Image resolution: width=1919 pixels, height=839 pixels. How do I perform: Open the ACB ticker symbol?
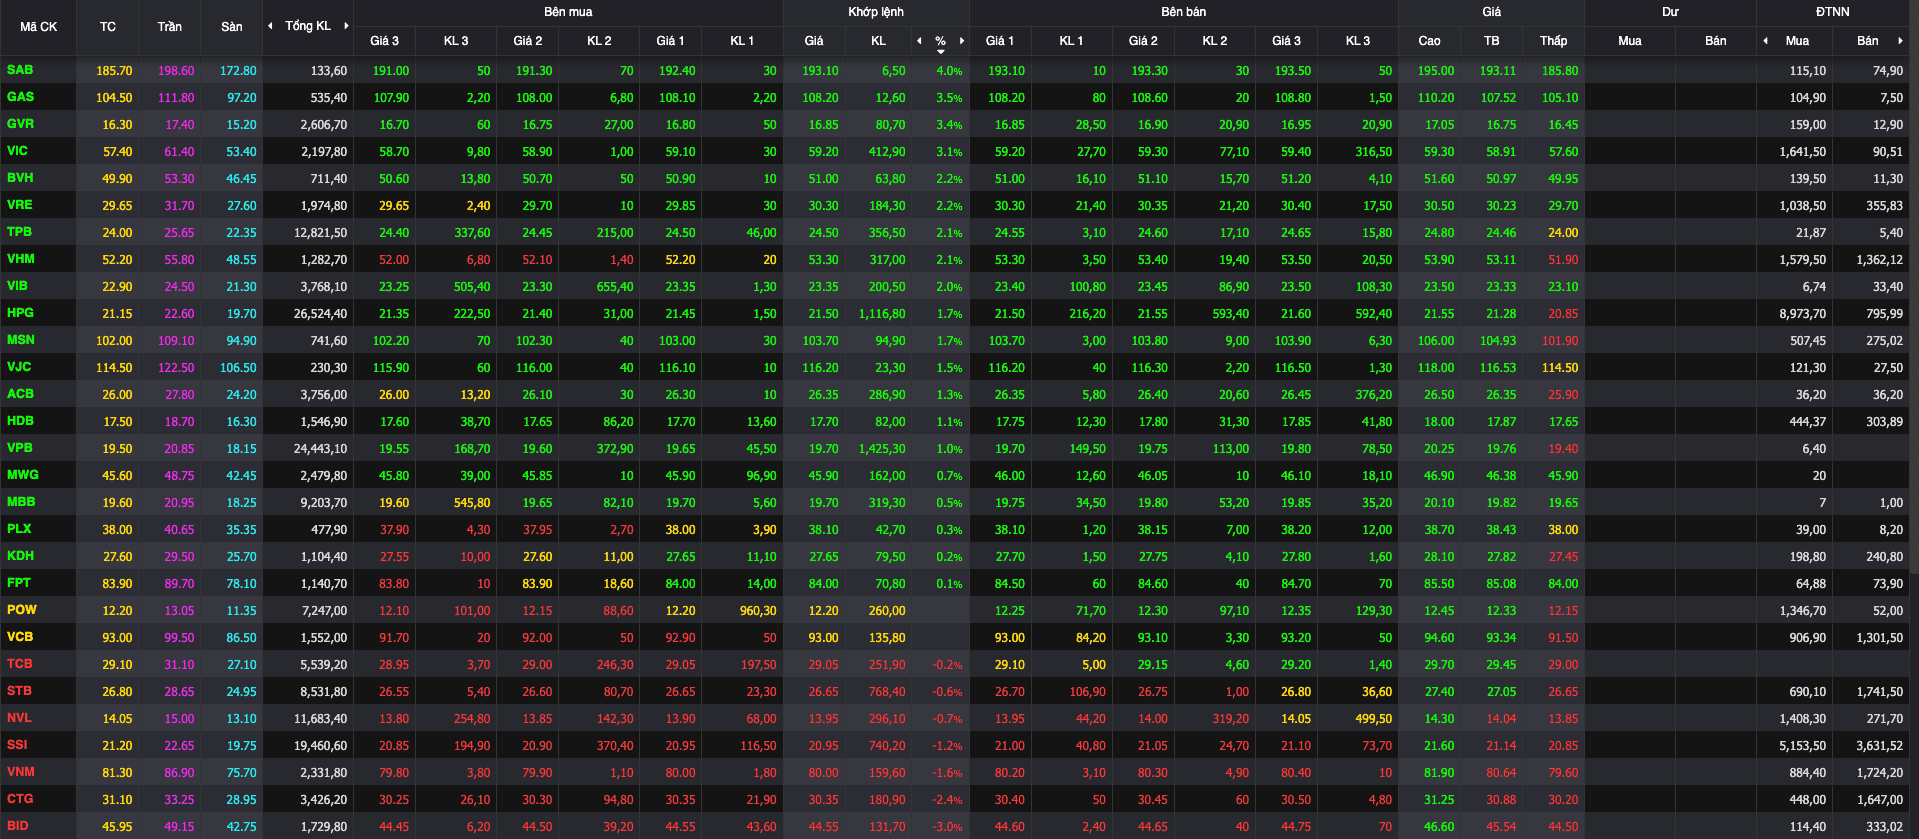coord(20,394)
